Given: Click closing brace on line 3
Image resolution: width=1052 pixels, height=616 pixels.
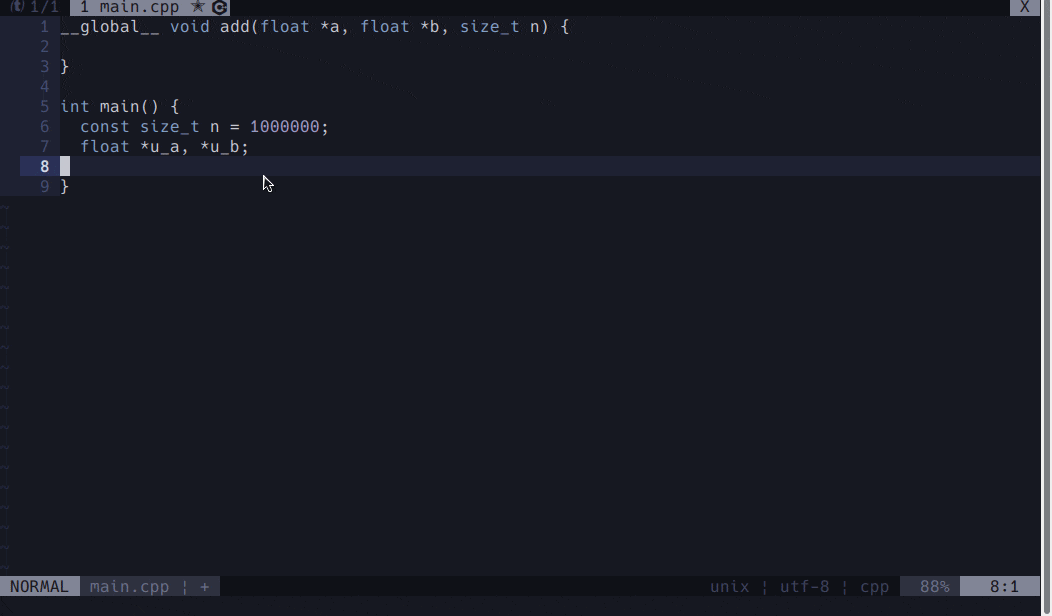Looking at the screenshot, I should [x=64, y=66].
